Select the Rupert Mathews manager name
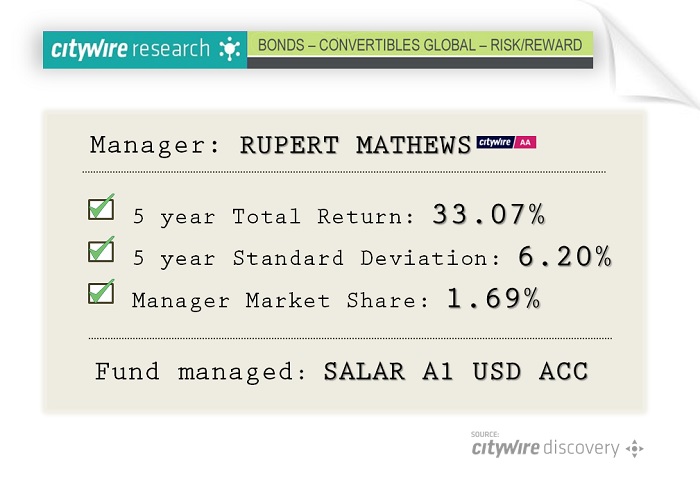The width and height of the screenshot is (700, 480). click(x=355, y=145)
